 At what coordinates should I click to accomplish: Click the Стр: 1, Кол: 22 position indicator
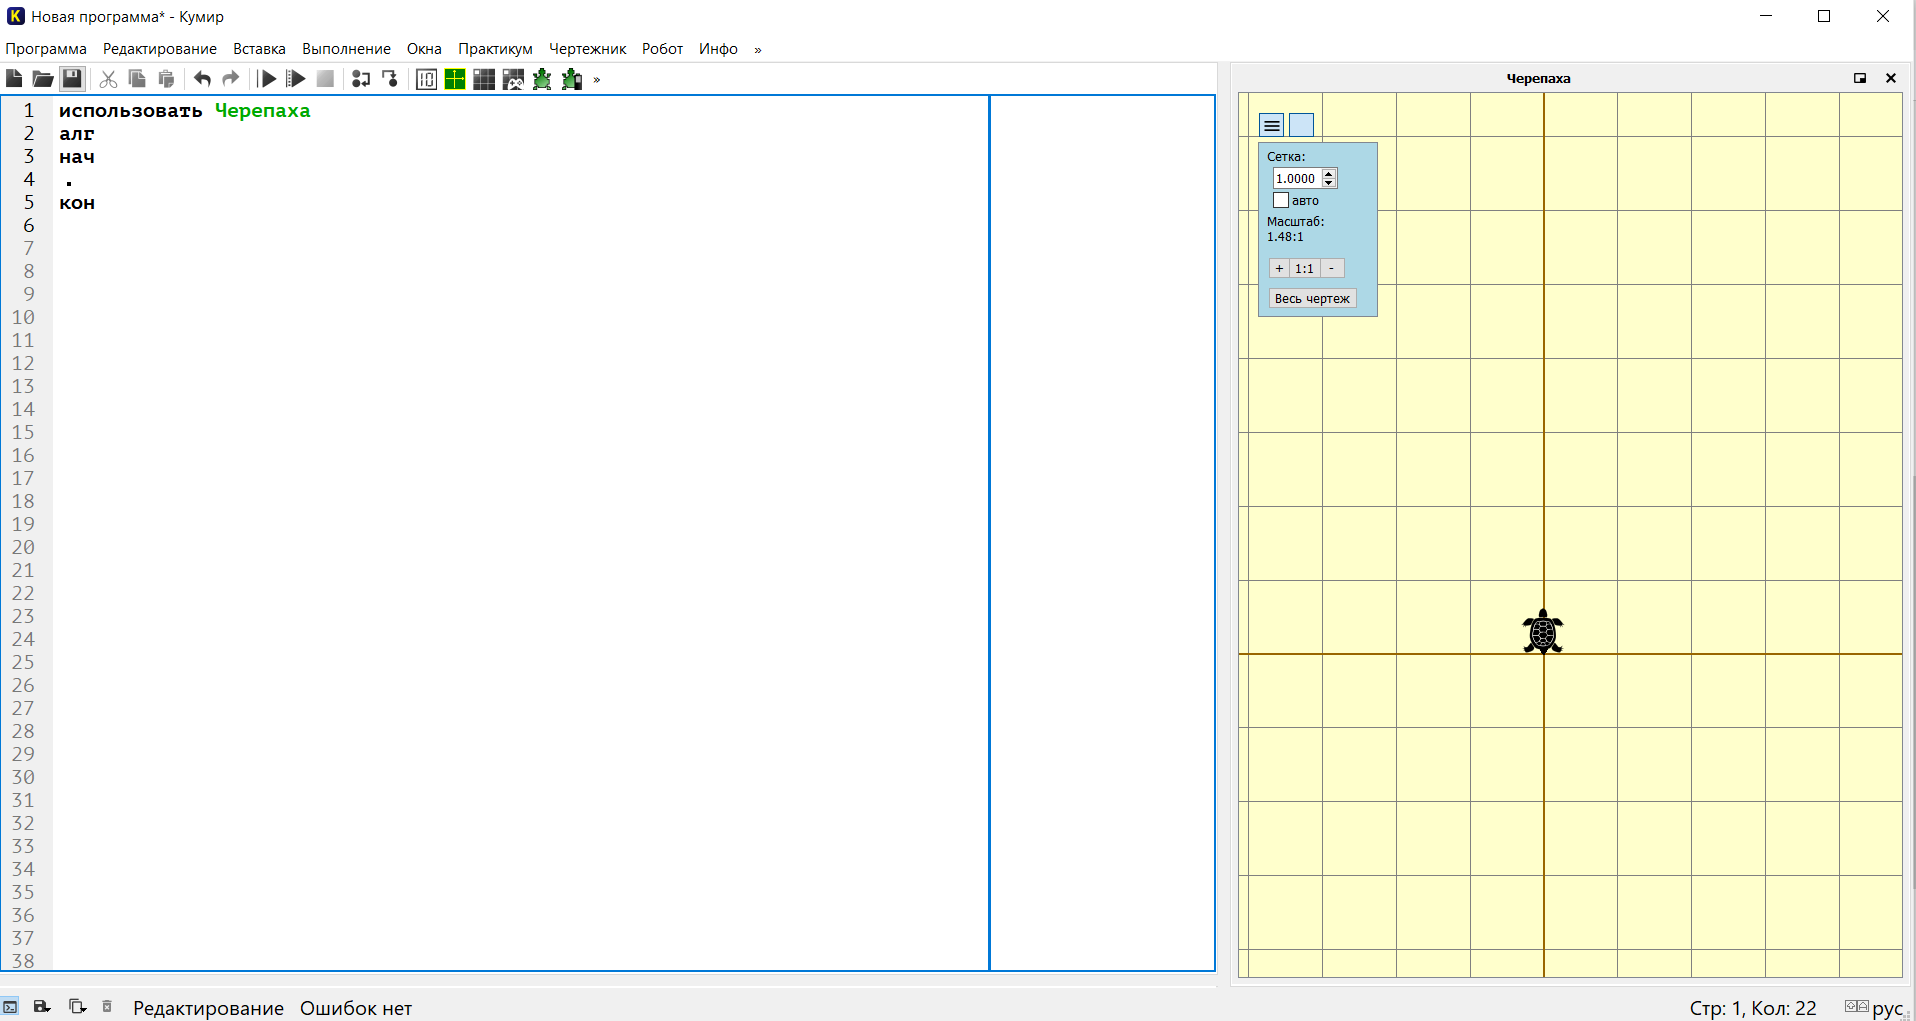point(1753,1008)
